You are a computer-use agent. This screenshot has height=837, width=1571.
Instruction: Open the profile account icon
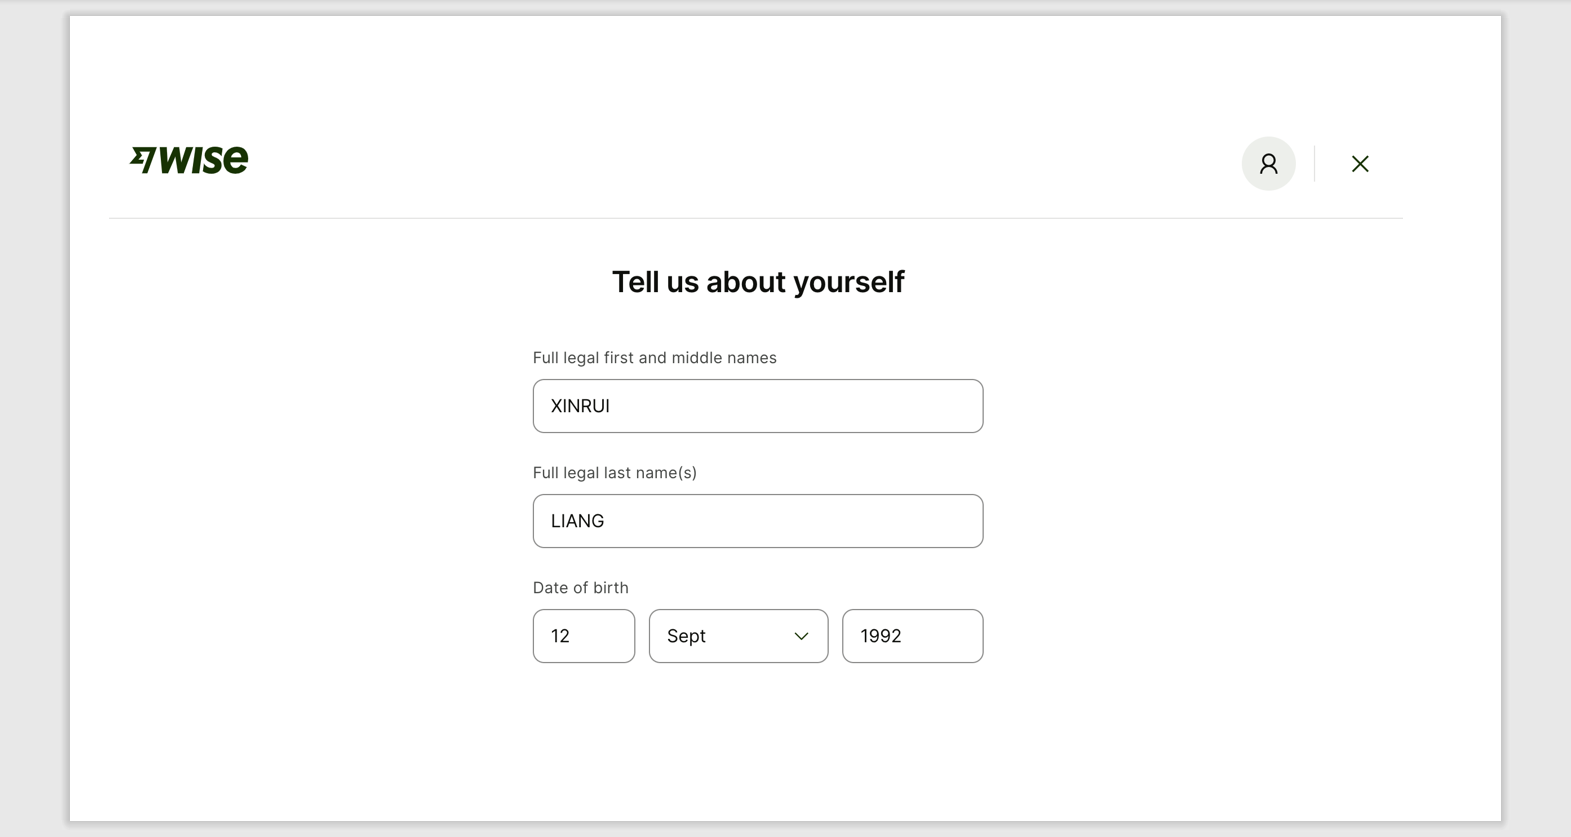click(1268, 164)
